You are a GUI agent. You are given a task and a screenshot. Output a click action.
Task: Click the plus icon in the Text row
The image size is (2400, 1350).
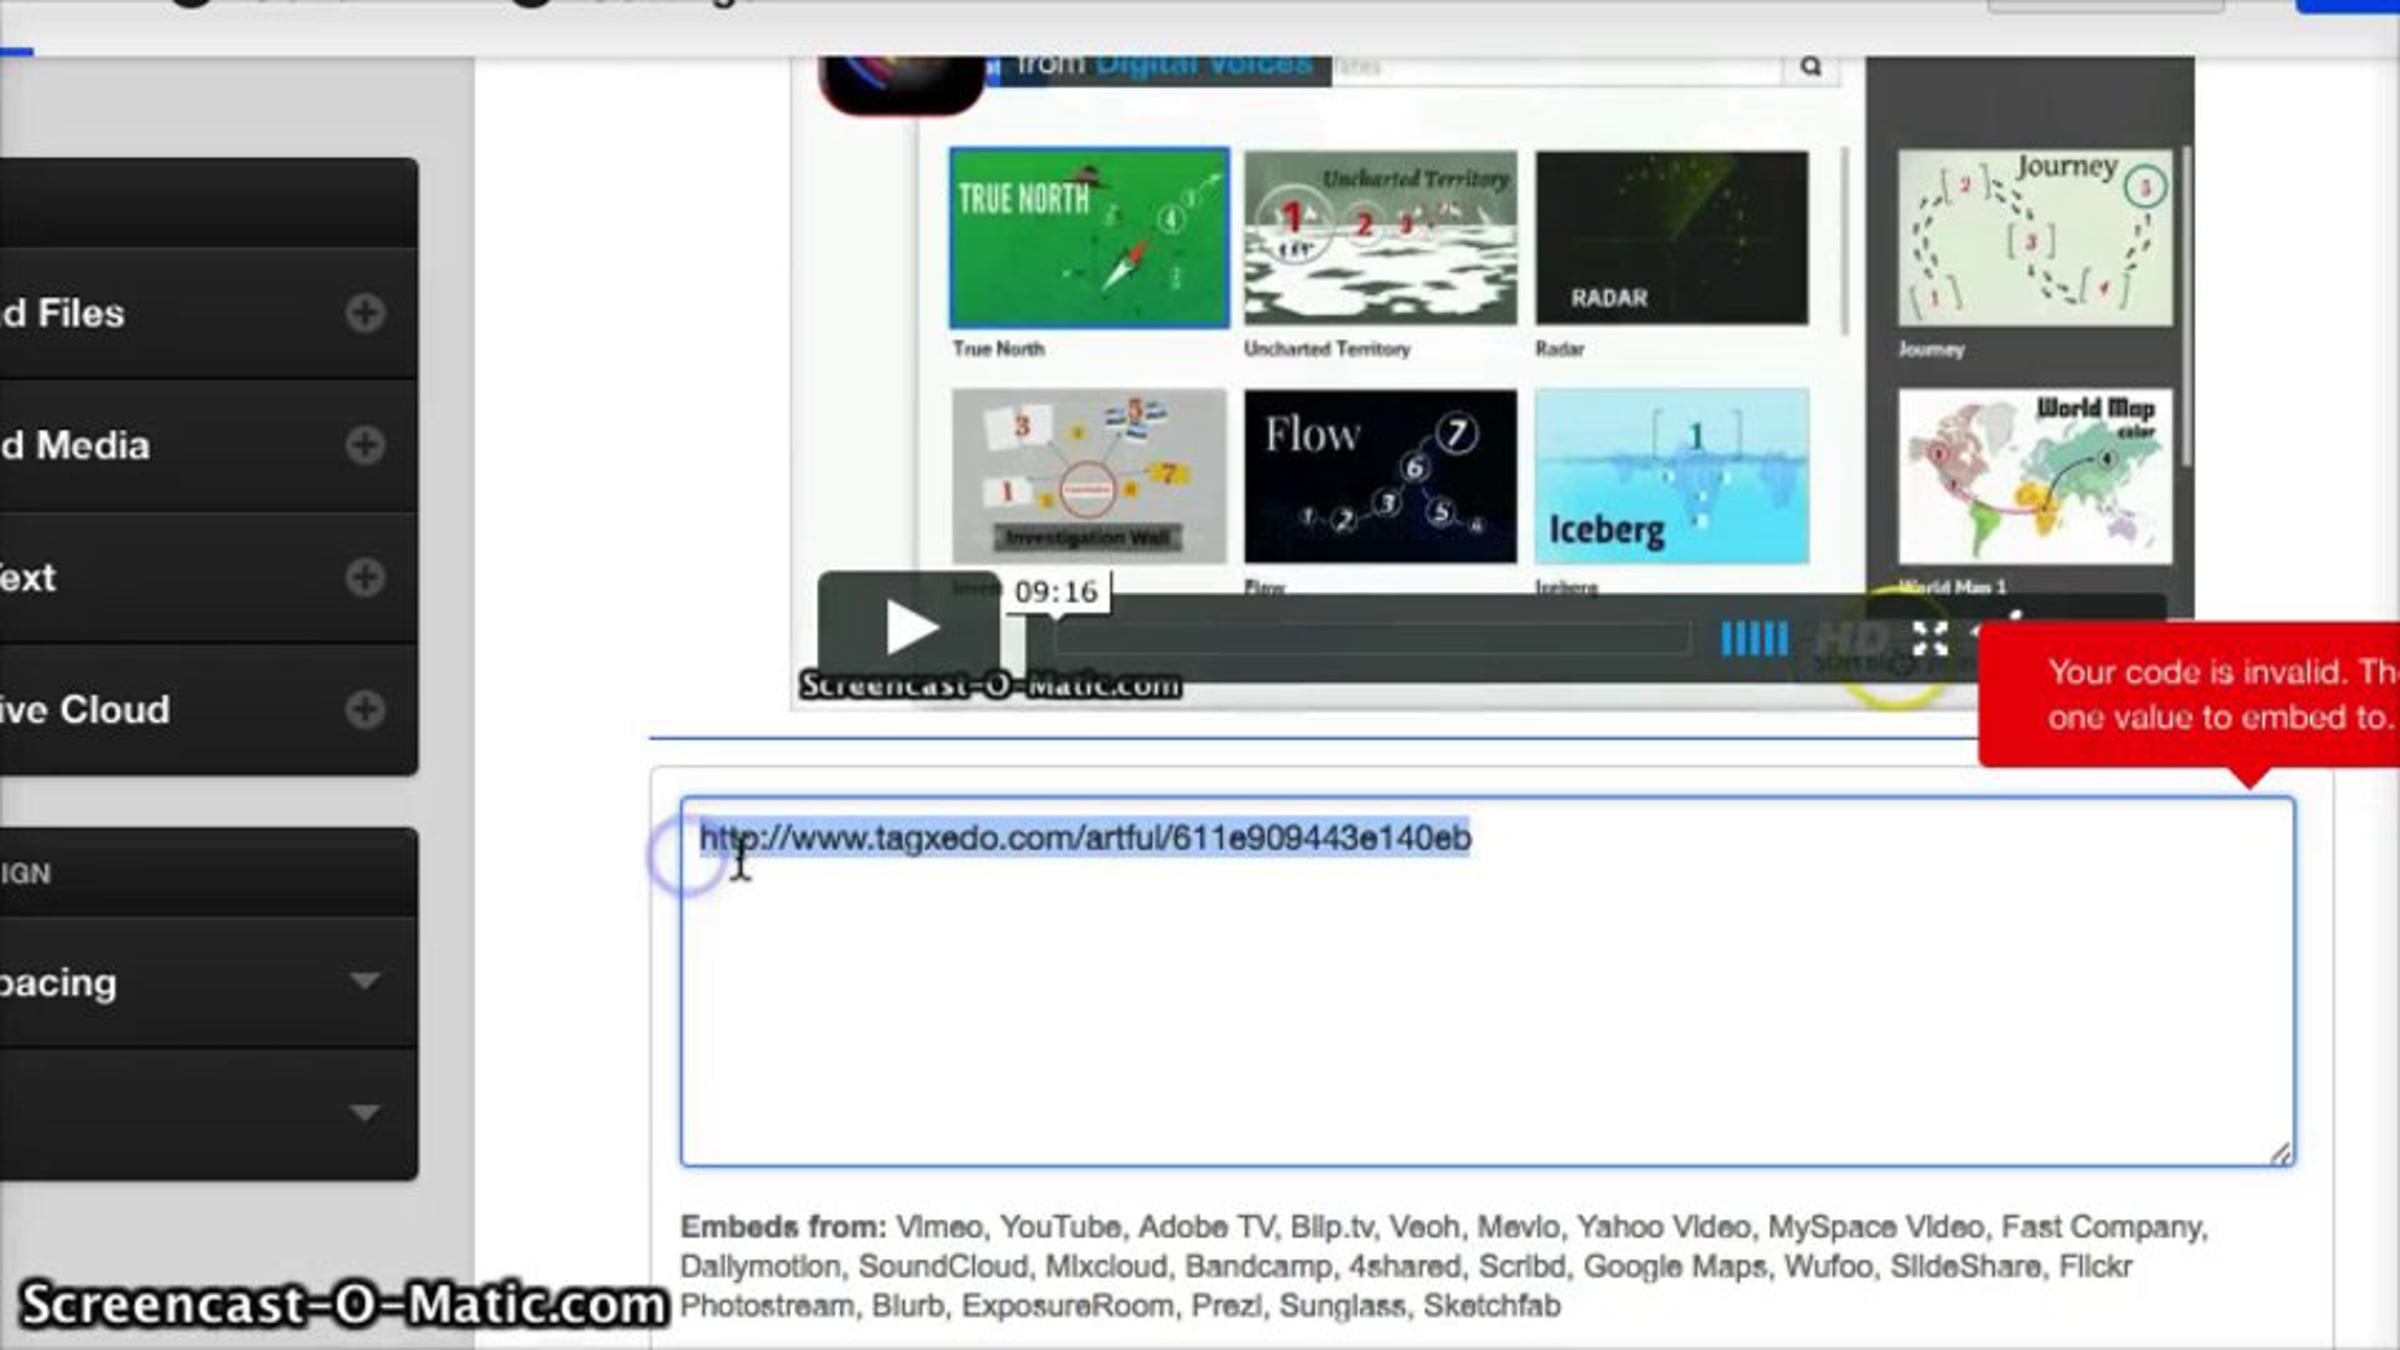click(x=365, y=577)
